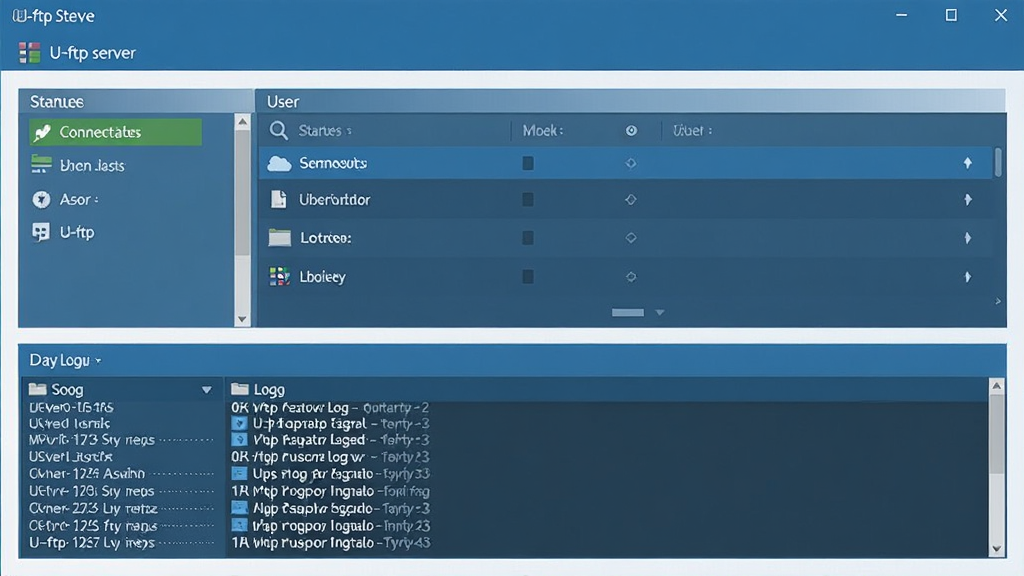Image resolution: width=1024 pixels, height=576 pixels.
Task: Expand the Uberortdor row arrow at far right
Action: pos(968,199)
